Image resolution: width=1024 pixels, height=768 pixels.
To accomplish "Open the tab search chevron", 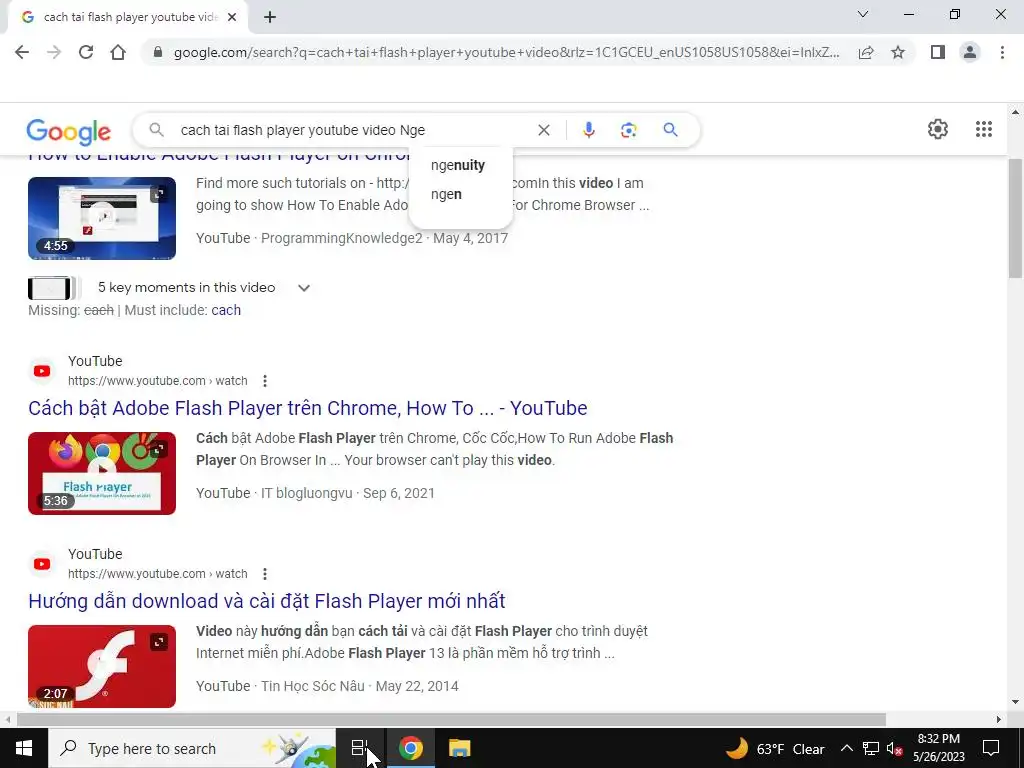I will coord(863,14).
